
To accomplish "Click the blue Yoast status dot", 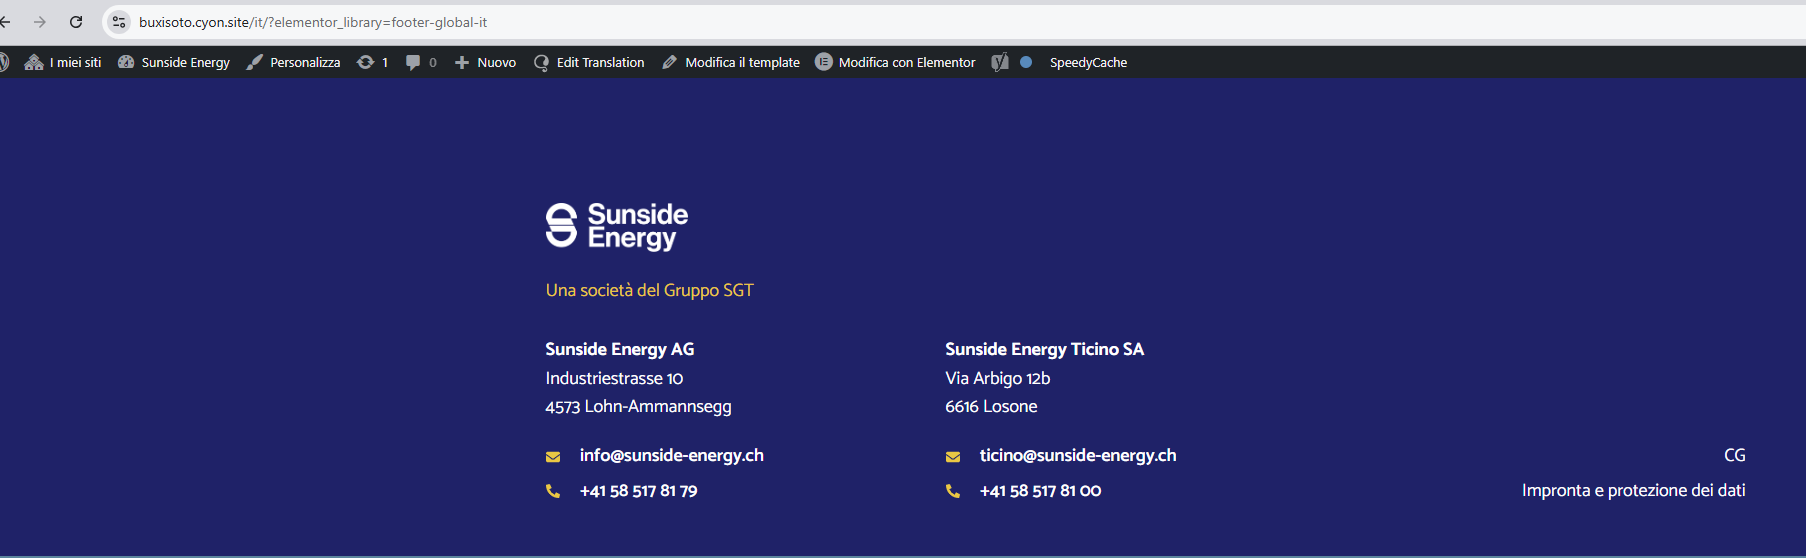I will pyautogui.click(x=1026, y=62).
